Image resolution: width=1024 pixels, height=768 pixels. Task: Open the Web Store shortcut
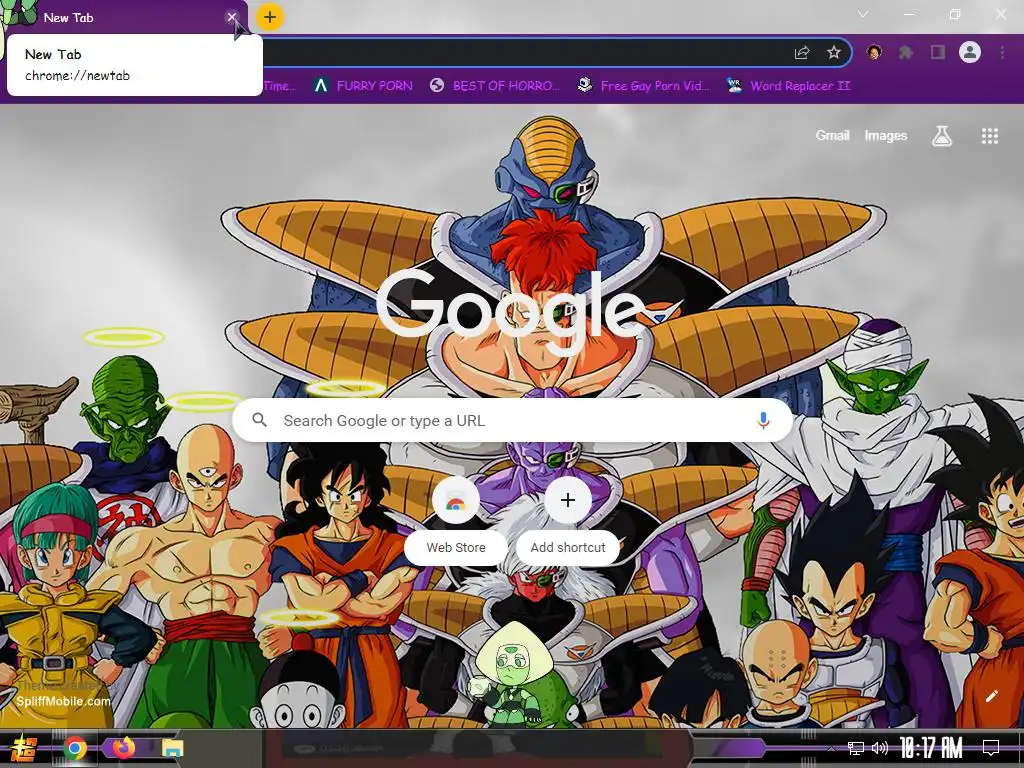(456, 522)
